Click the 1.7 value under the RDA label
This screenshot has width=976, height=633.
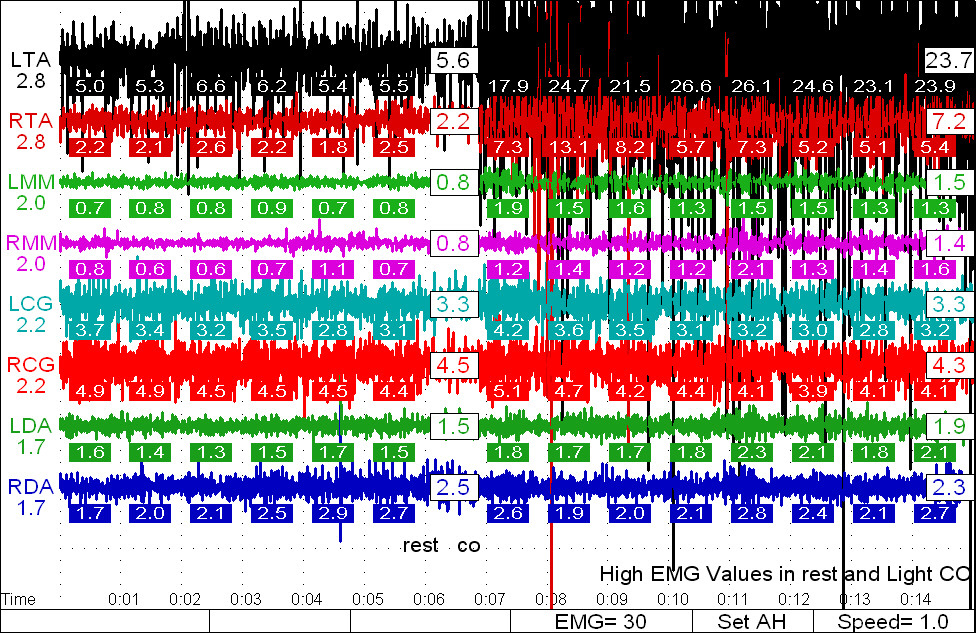(31, 508)
